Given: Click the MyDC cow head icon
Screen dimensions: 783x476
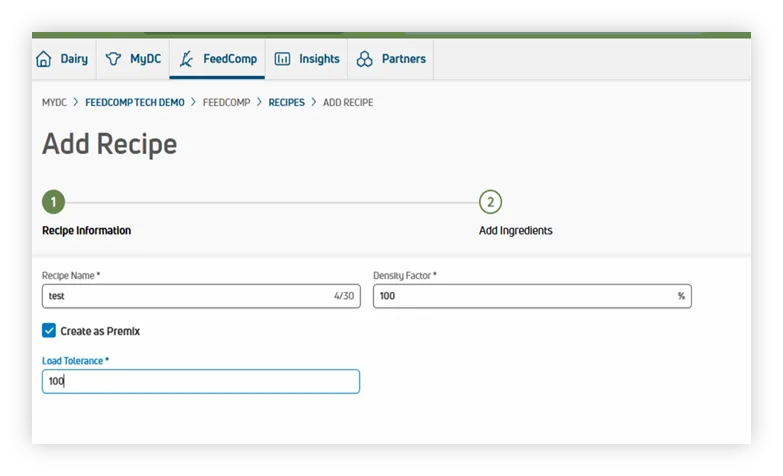Looking at the screenshot, I should click(x=113, y=59).
